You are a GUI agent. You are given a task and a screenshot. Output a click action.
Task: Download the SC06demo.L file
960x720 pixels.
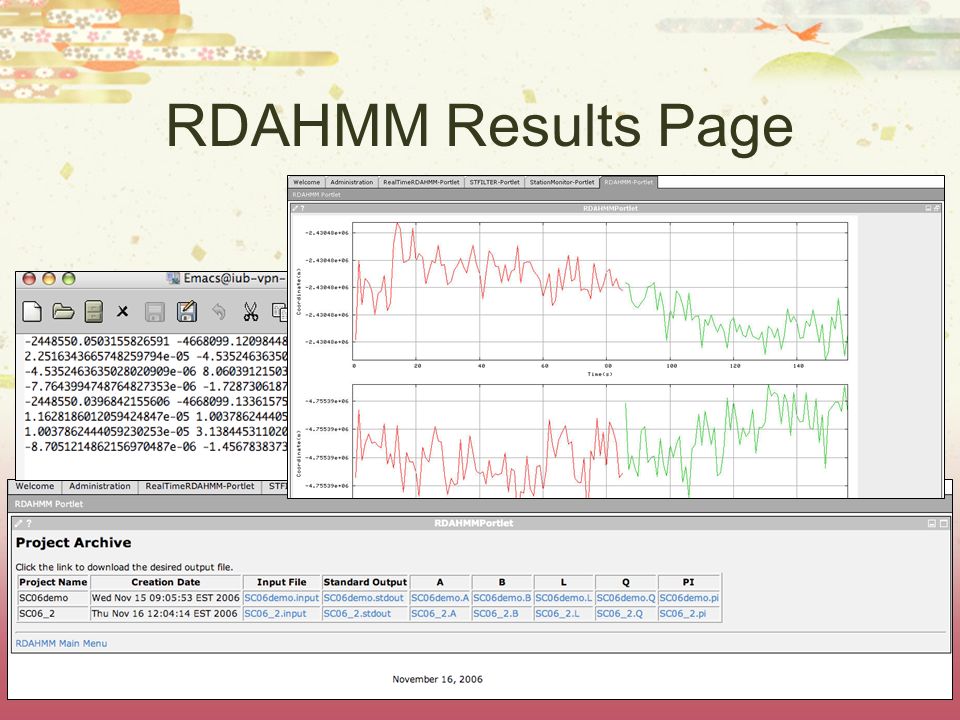(x=564, y=598)
